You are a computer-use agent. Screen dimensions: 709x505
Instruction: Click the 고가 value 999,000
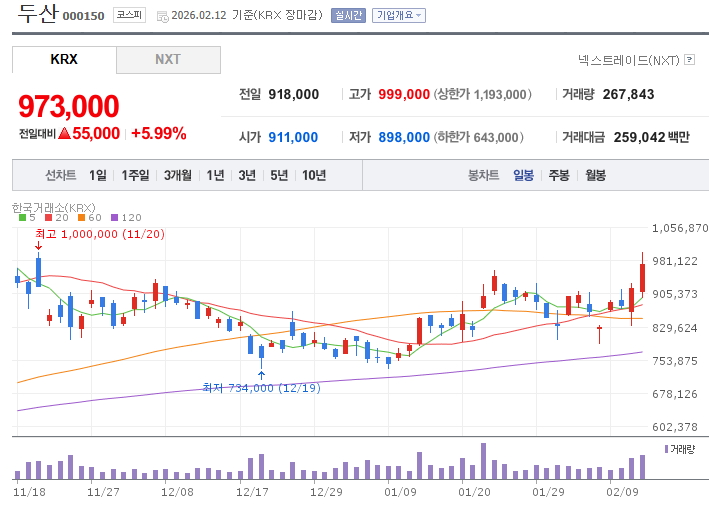tap(404, 94)
